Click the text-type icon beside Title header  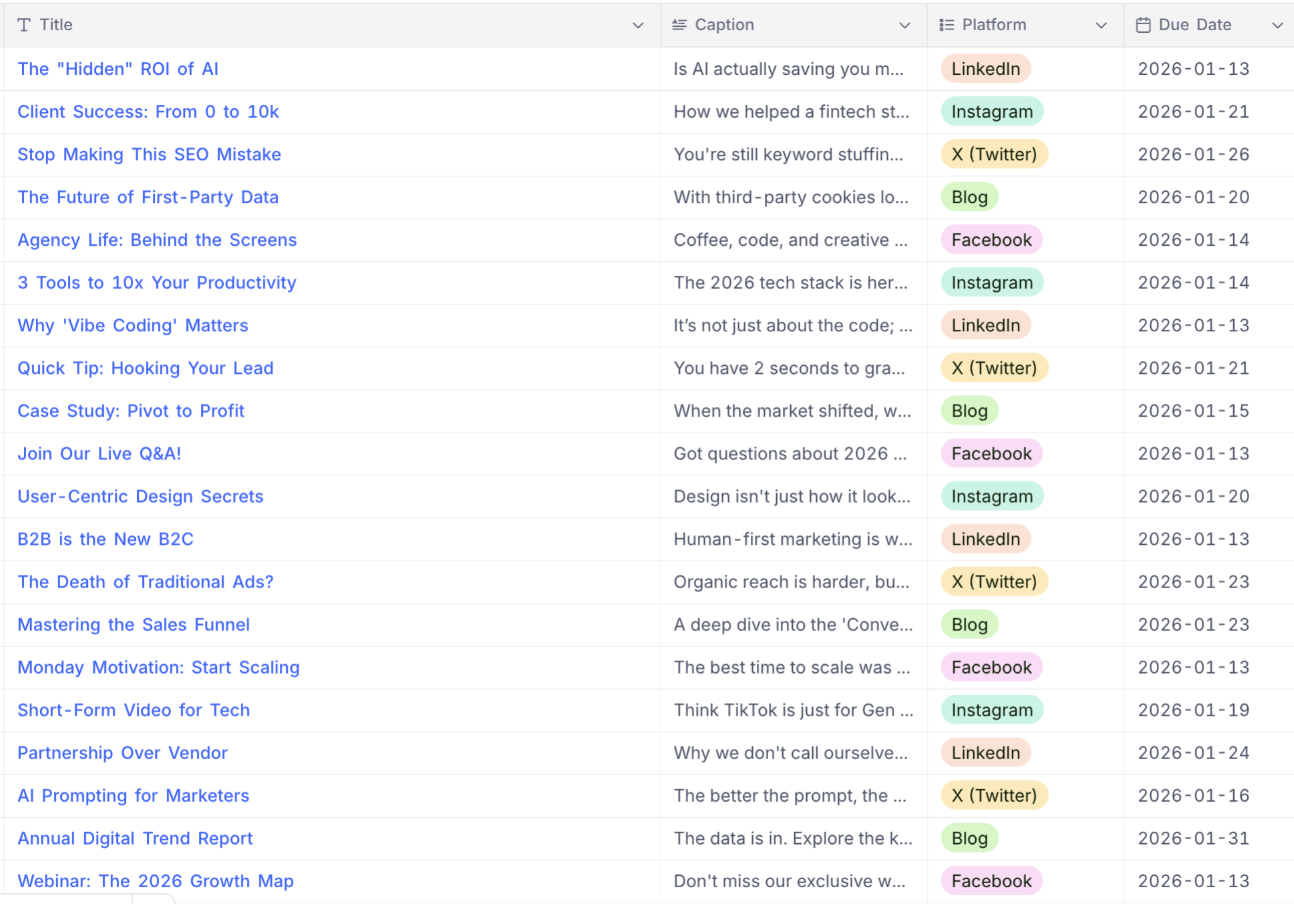pos(24,25)
